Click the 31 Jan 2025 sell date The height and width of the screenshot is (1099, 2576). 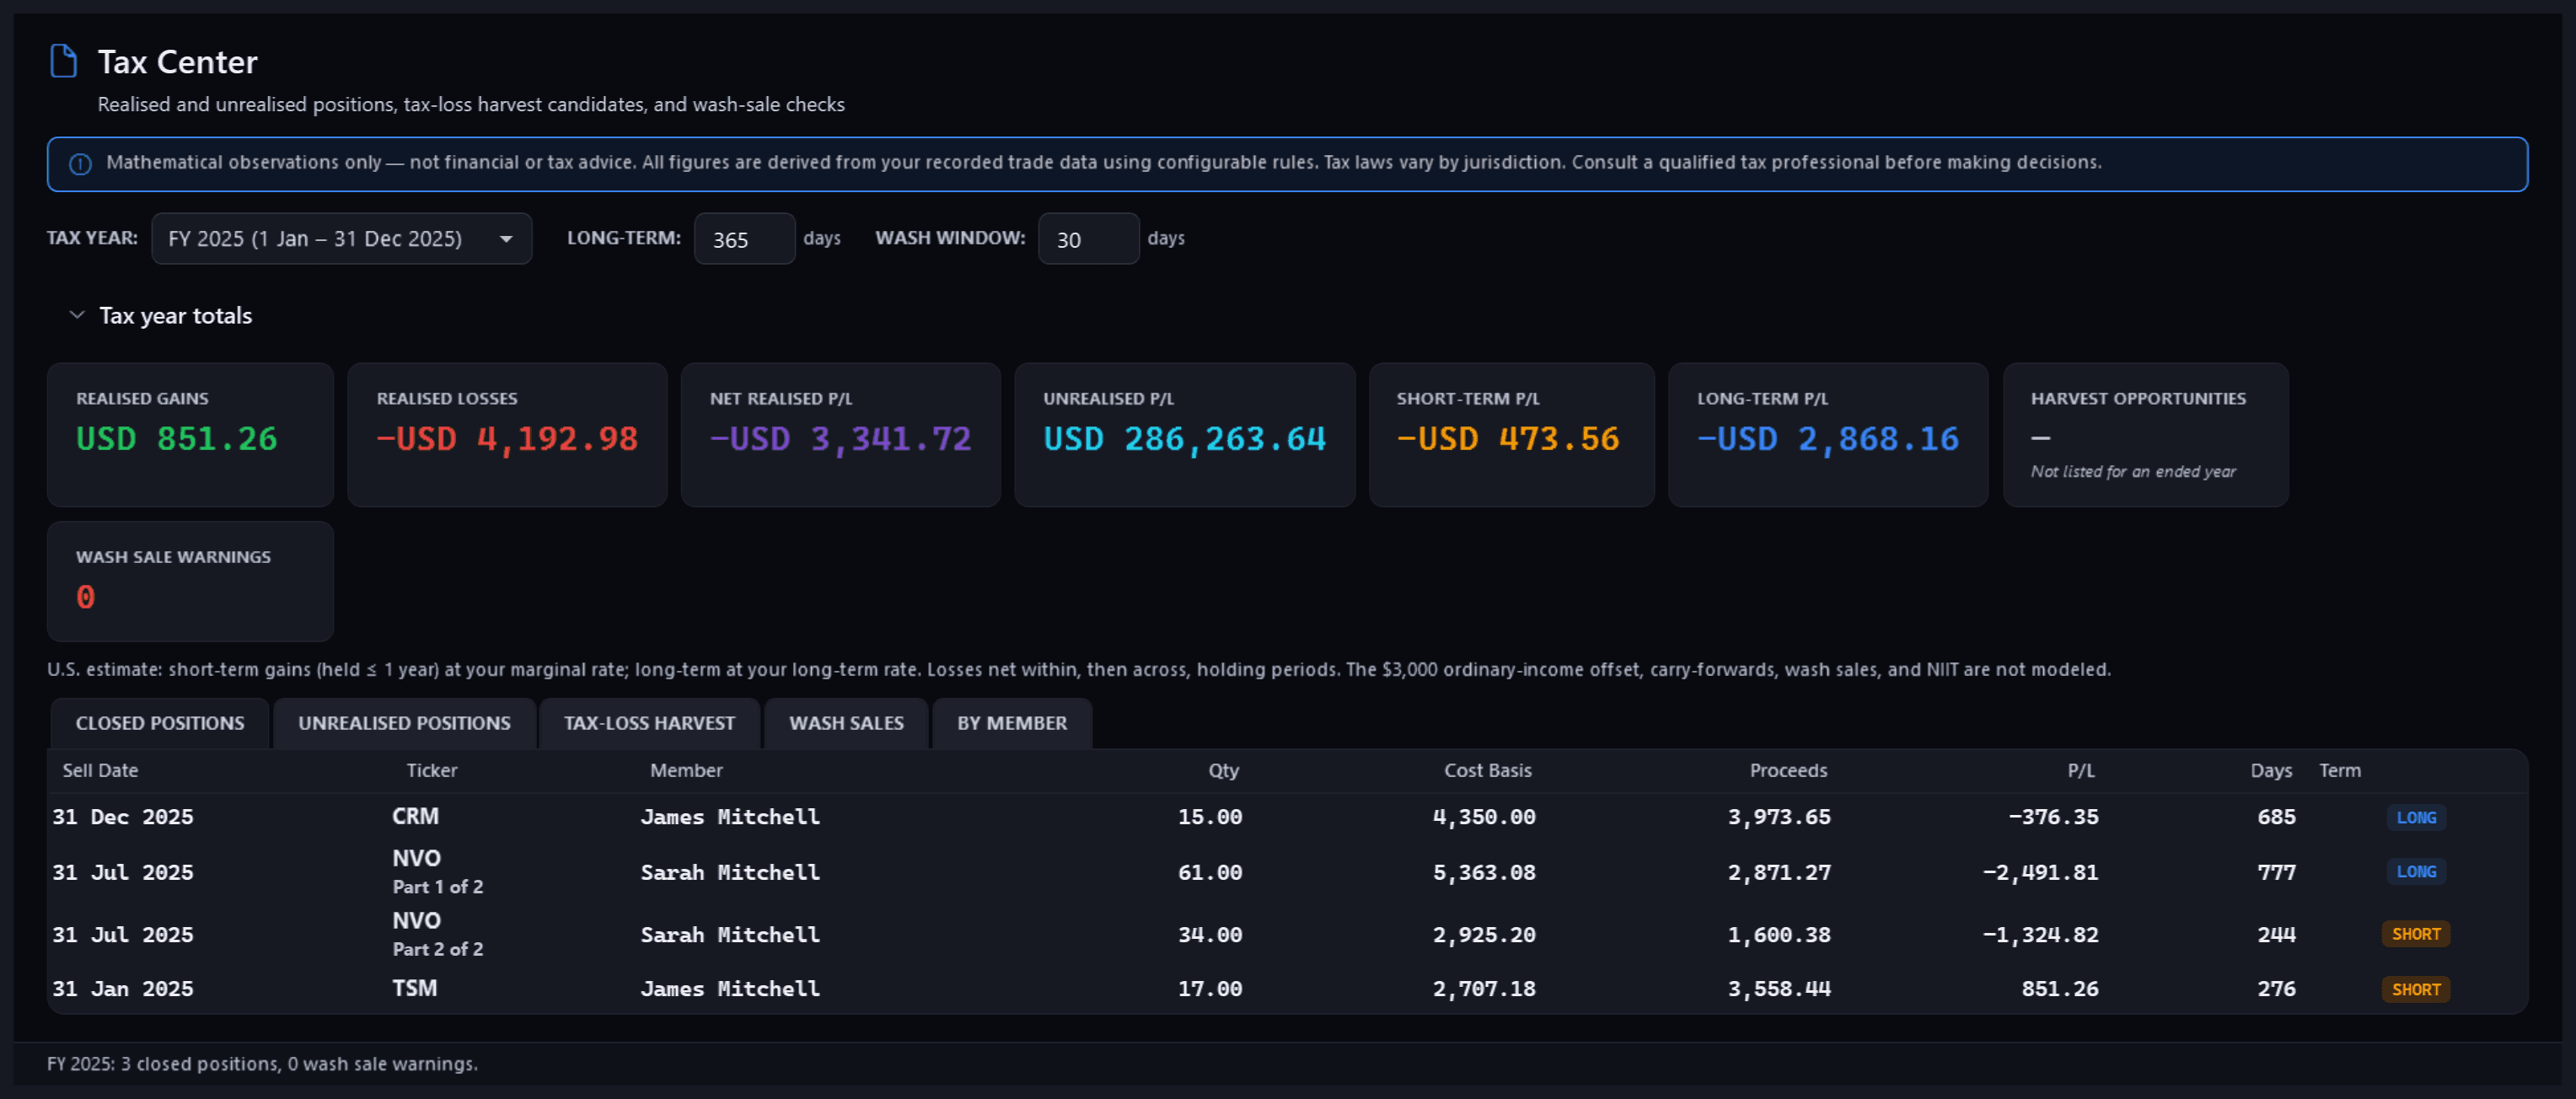coord(123,989)
